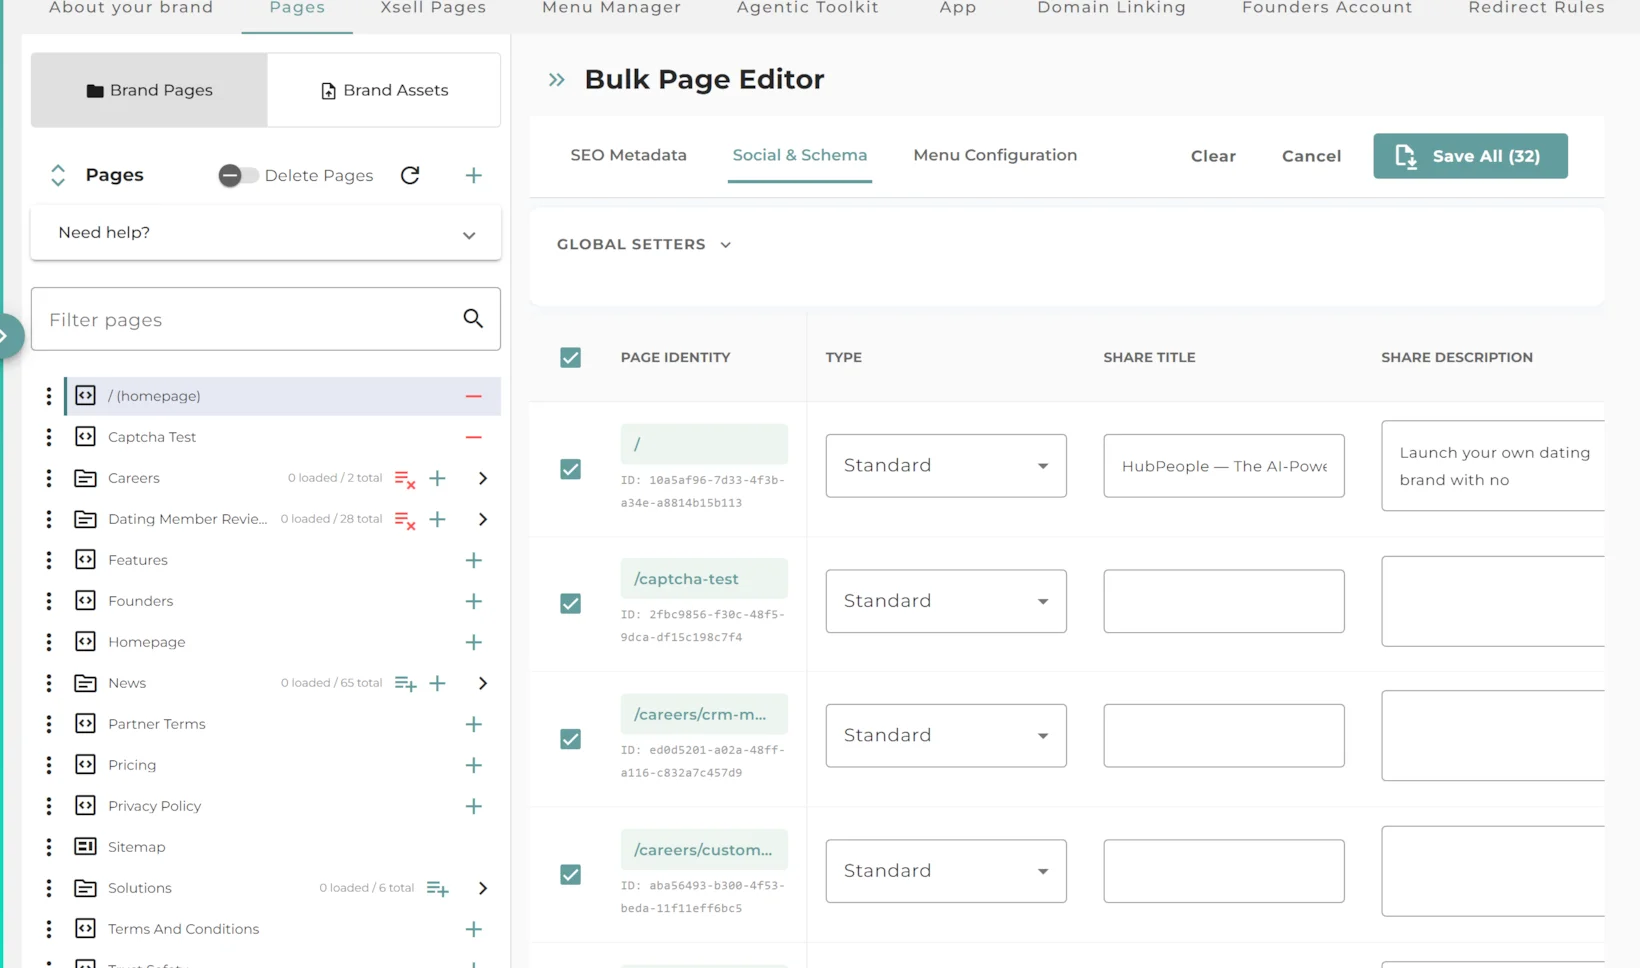Add Terms And Conditions page with plus icon

(x=474, y=929)
